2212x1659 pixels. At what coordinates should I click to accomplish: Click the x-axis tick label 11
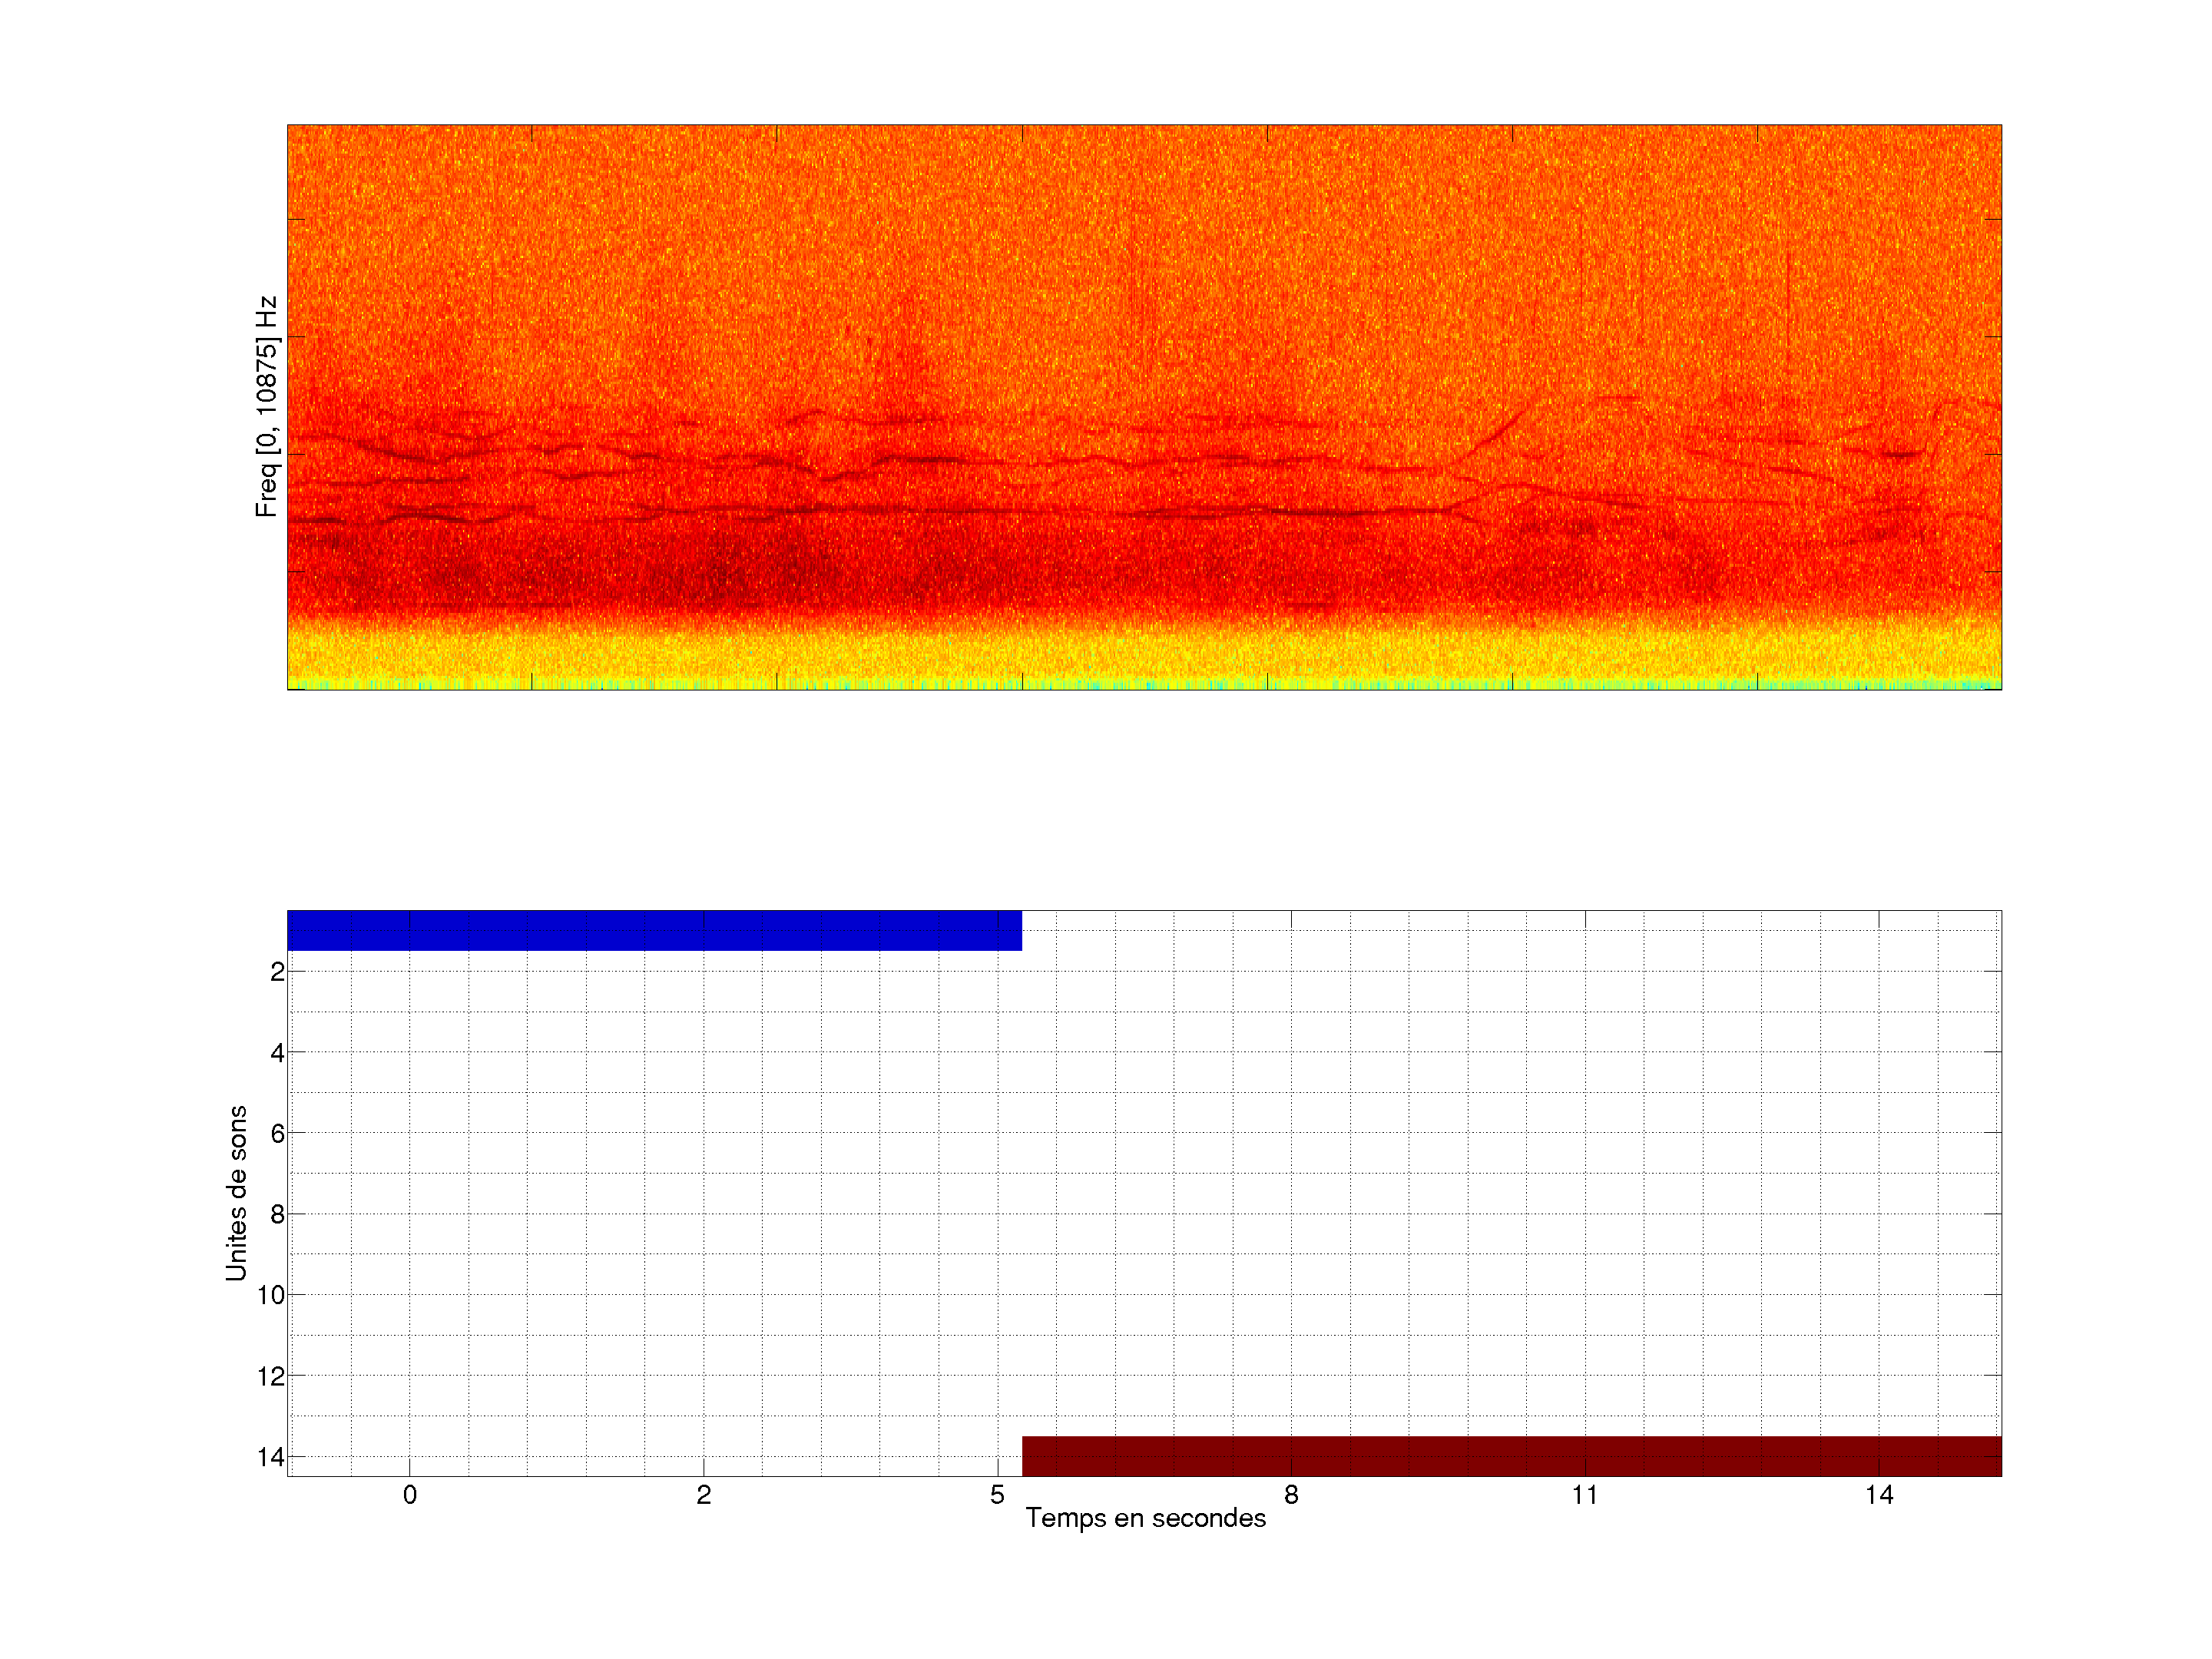pos(1585,1495)
